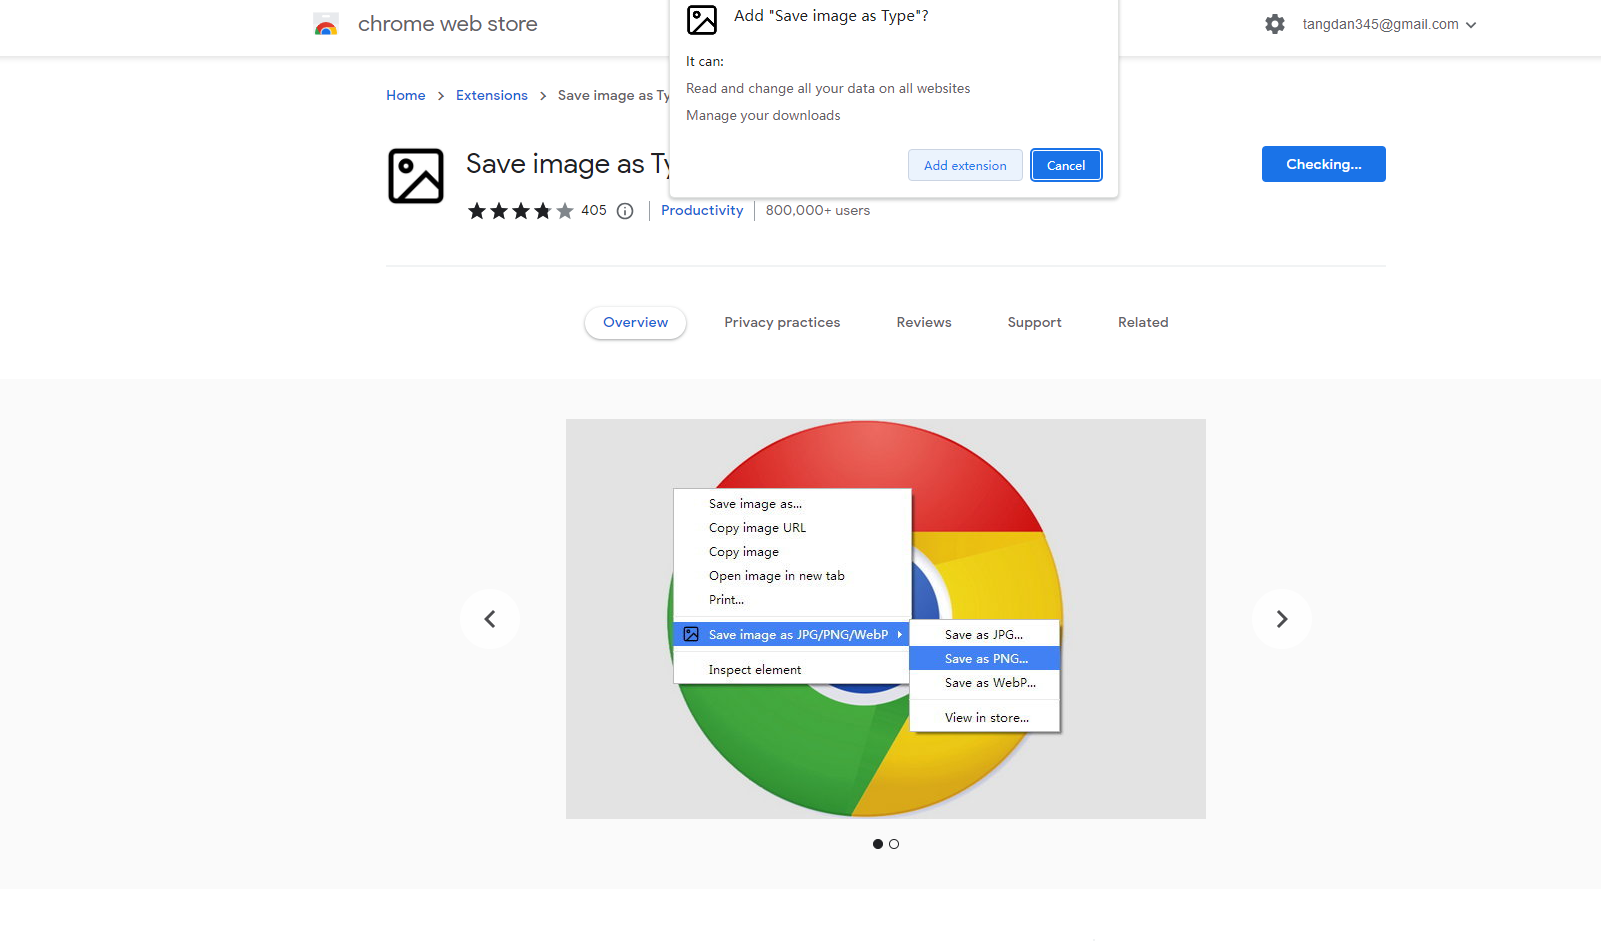Click the 405 ratings count

pyautogui.click(x=594, y=211)
